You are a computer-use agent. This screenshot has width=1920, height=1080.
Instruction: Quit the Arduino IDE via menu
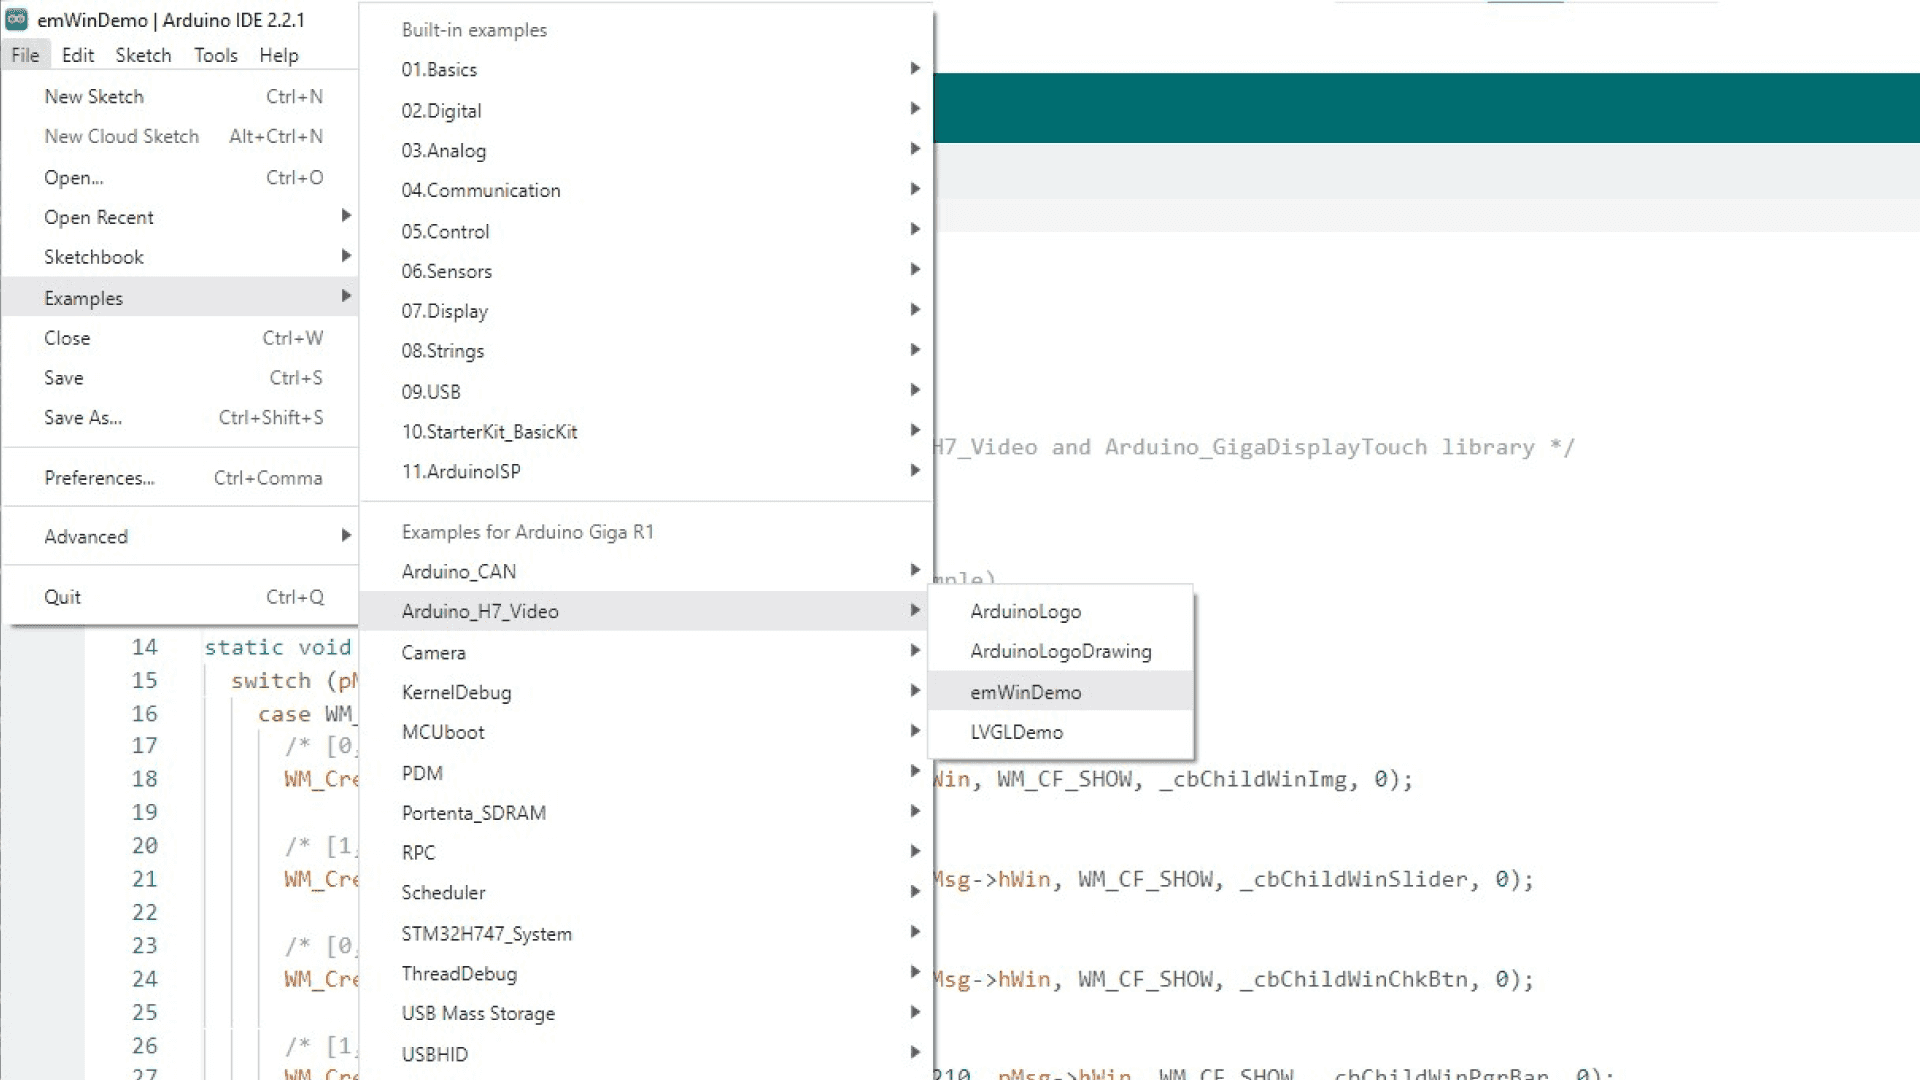pyautogui.click(x=62, y=597)
